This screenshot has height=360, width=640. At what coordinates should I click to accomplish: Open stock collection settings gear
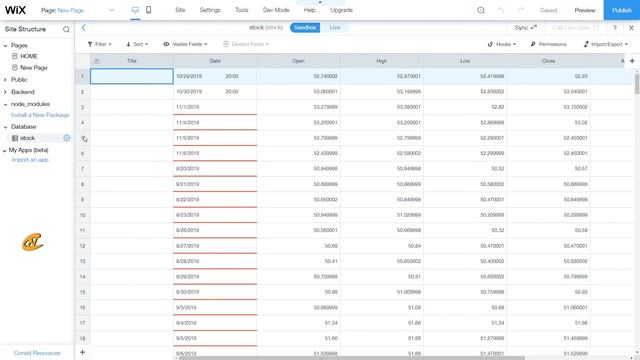click(67, 138)
